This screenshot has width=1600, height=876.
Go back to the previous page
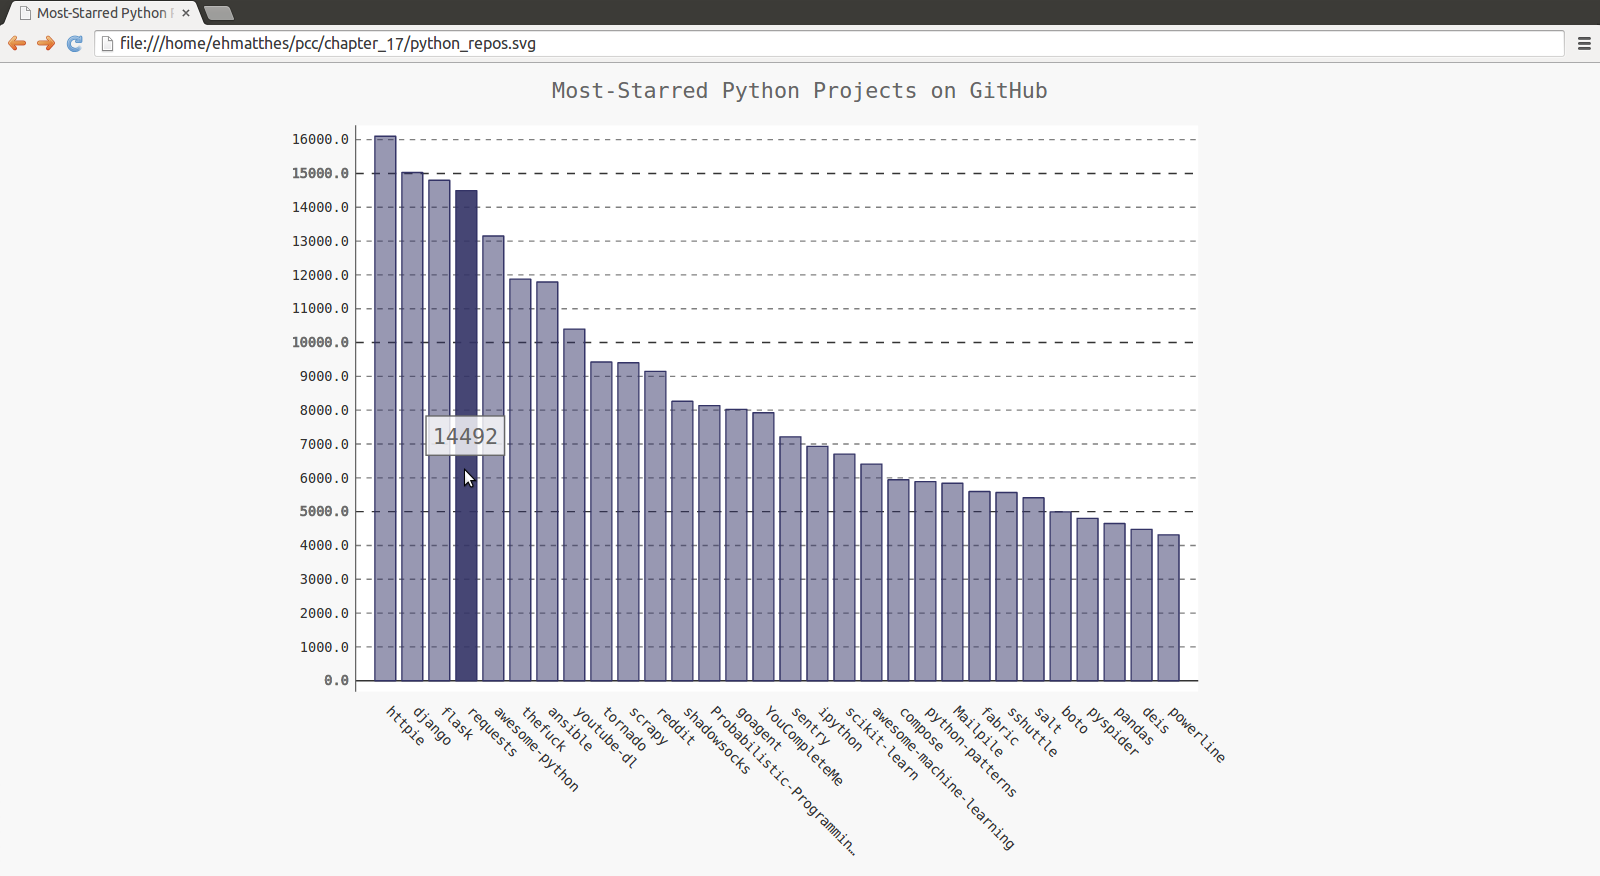coord(17,43)
